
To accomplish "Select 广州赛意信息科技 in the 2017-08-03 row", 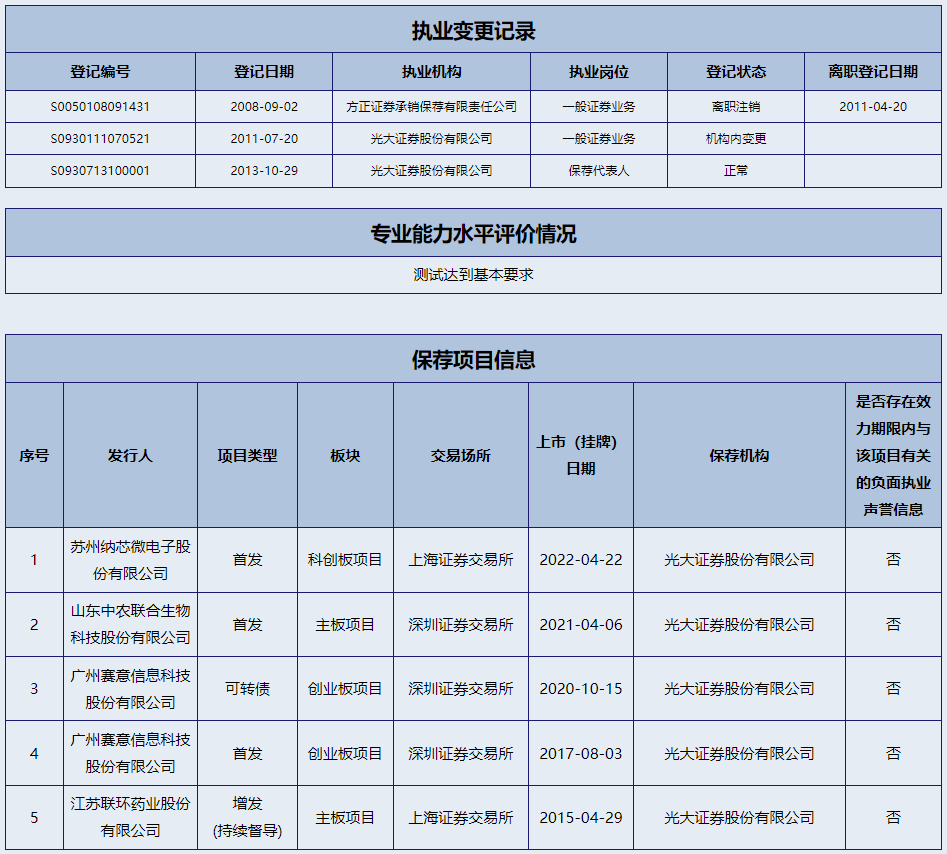I will click(x=130, y=753).
